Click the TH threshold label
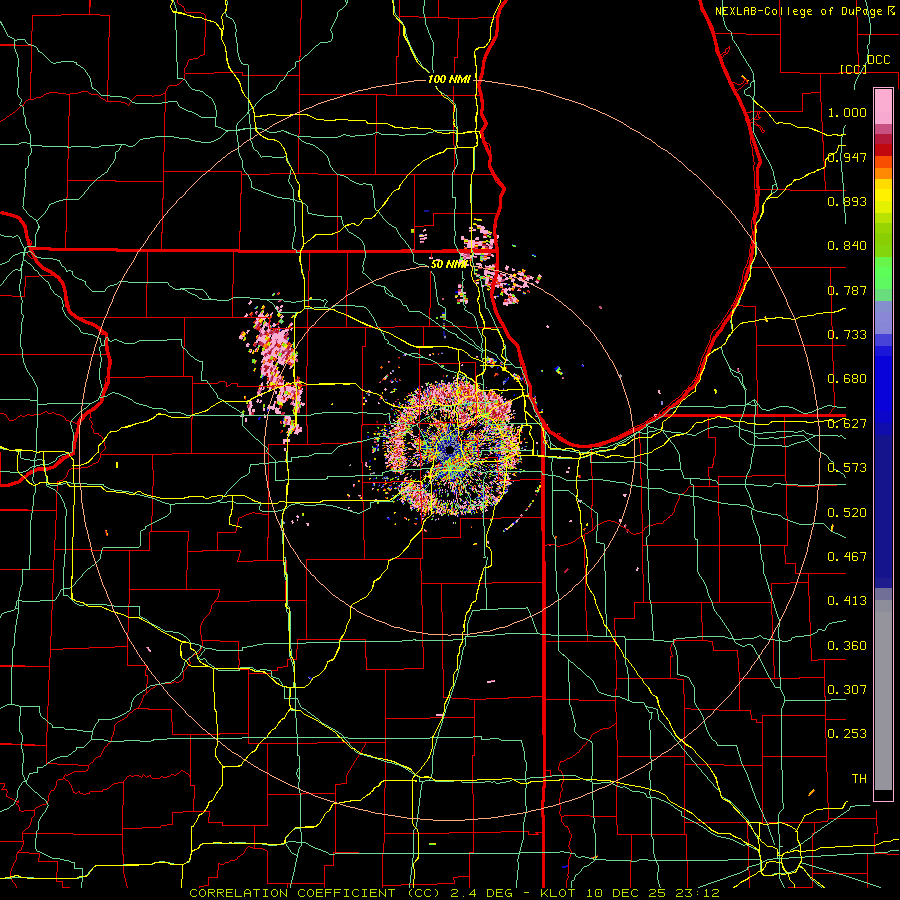This screenshot has width=900, height=900. 859,779
